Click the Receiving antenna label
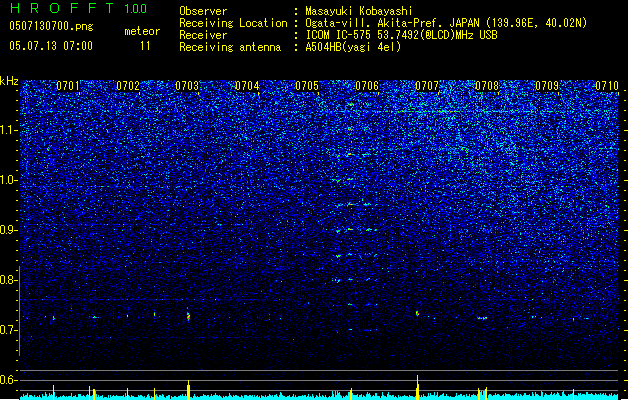This screenshot has width=629, height=400. tap(230, 47)
